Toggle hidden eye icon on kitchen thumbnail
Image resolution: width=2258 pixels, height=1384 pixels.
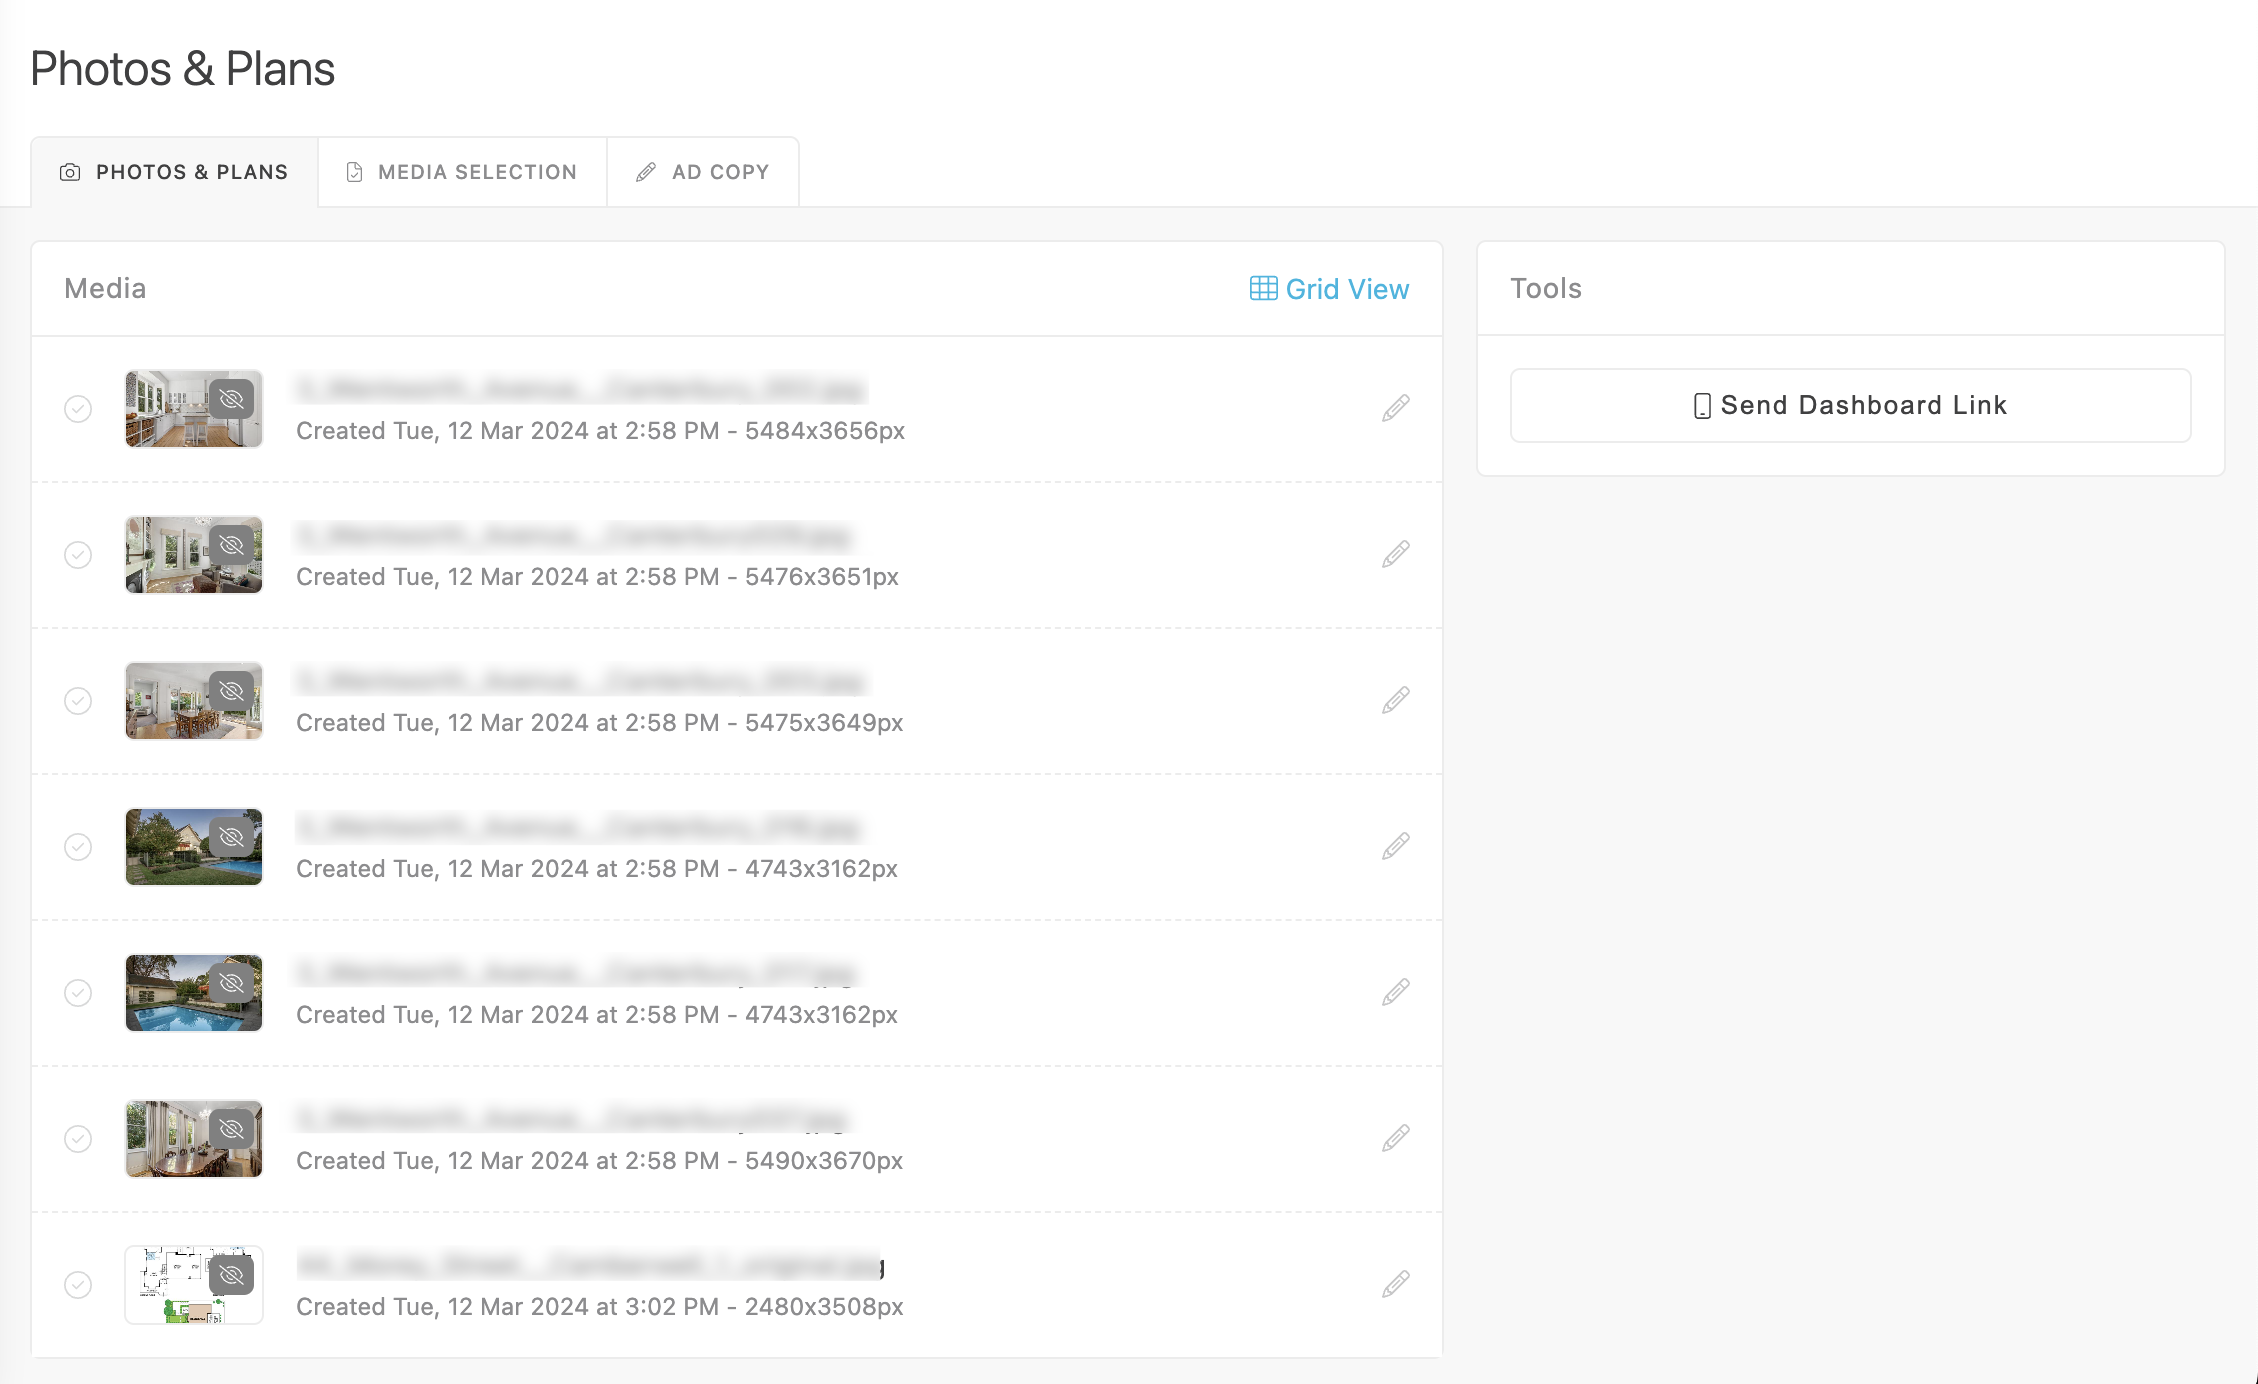(231, 399)
